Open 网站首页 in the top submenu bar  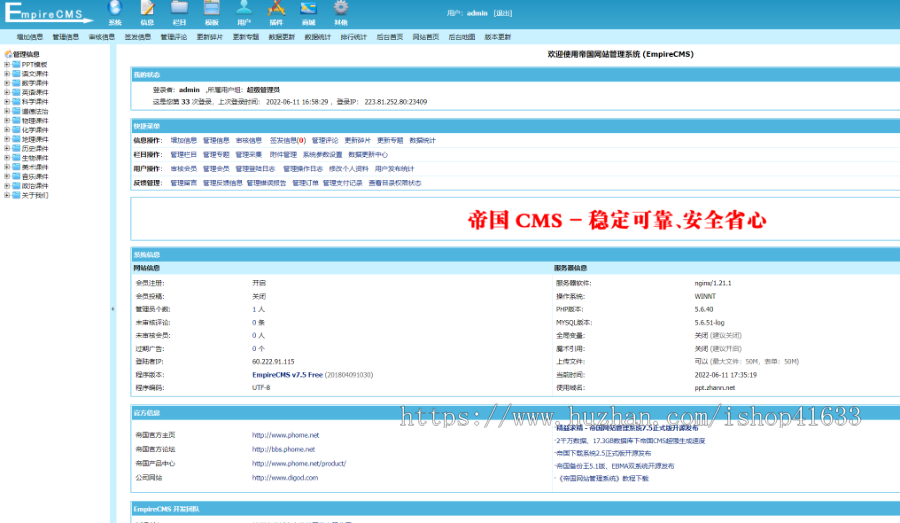pyautogui.click(x=426, y=37)
